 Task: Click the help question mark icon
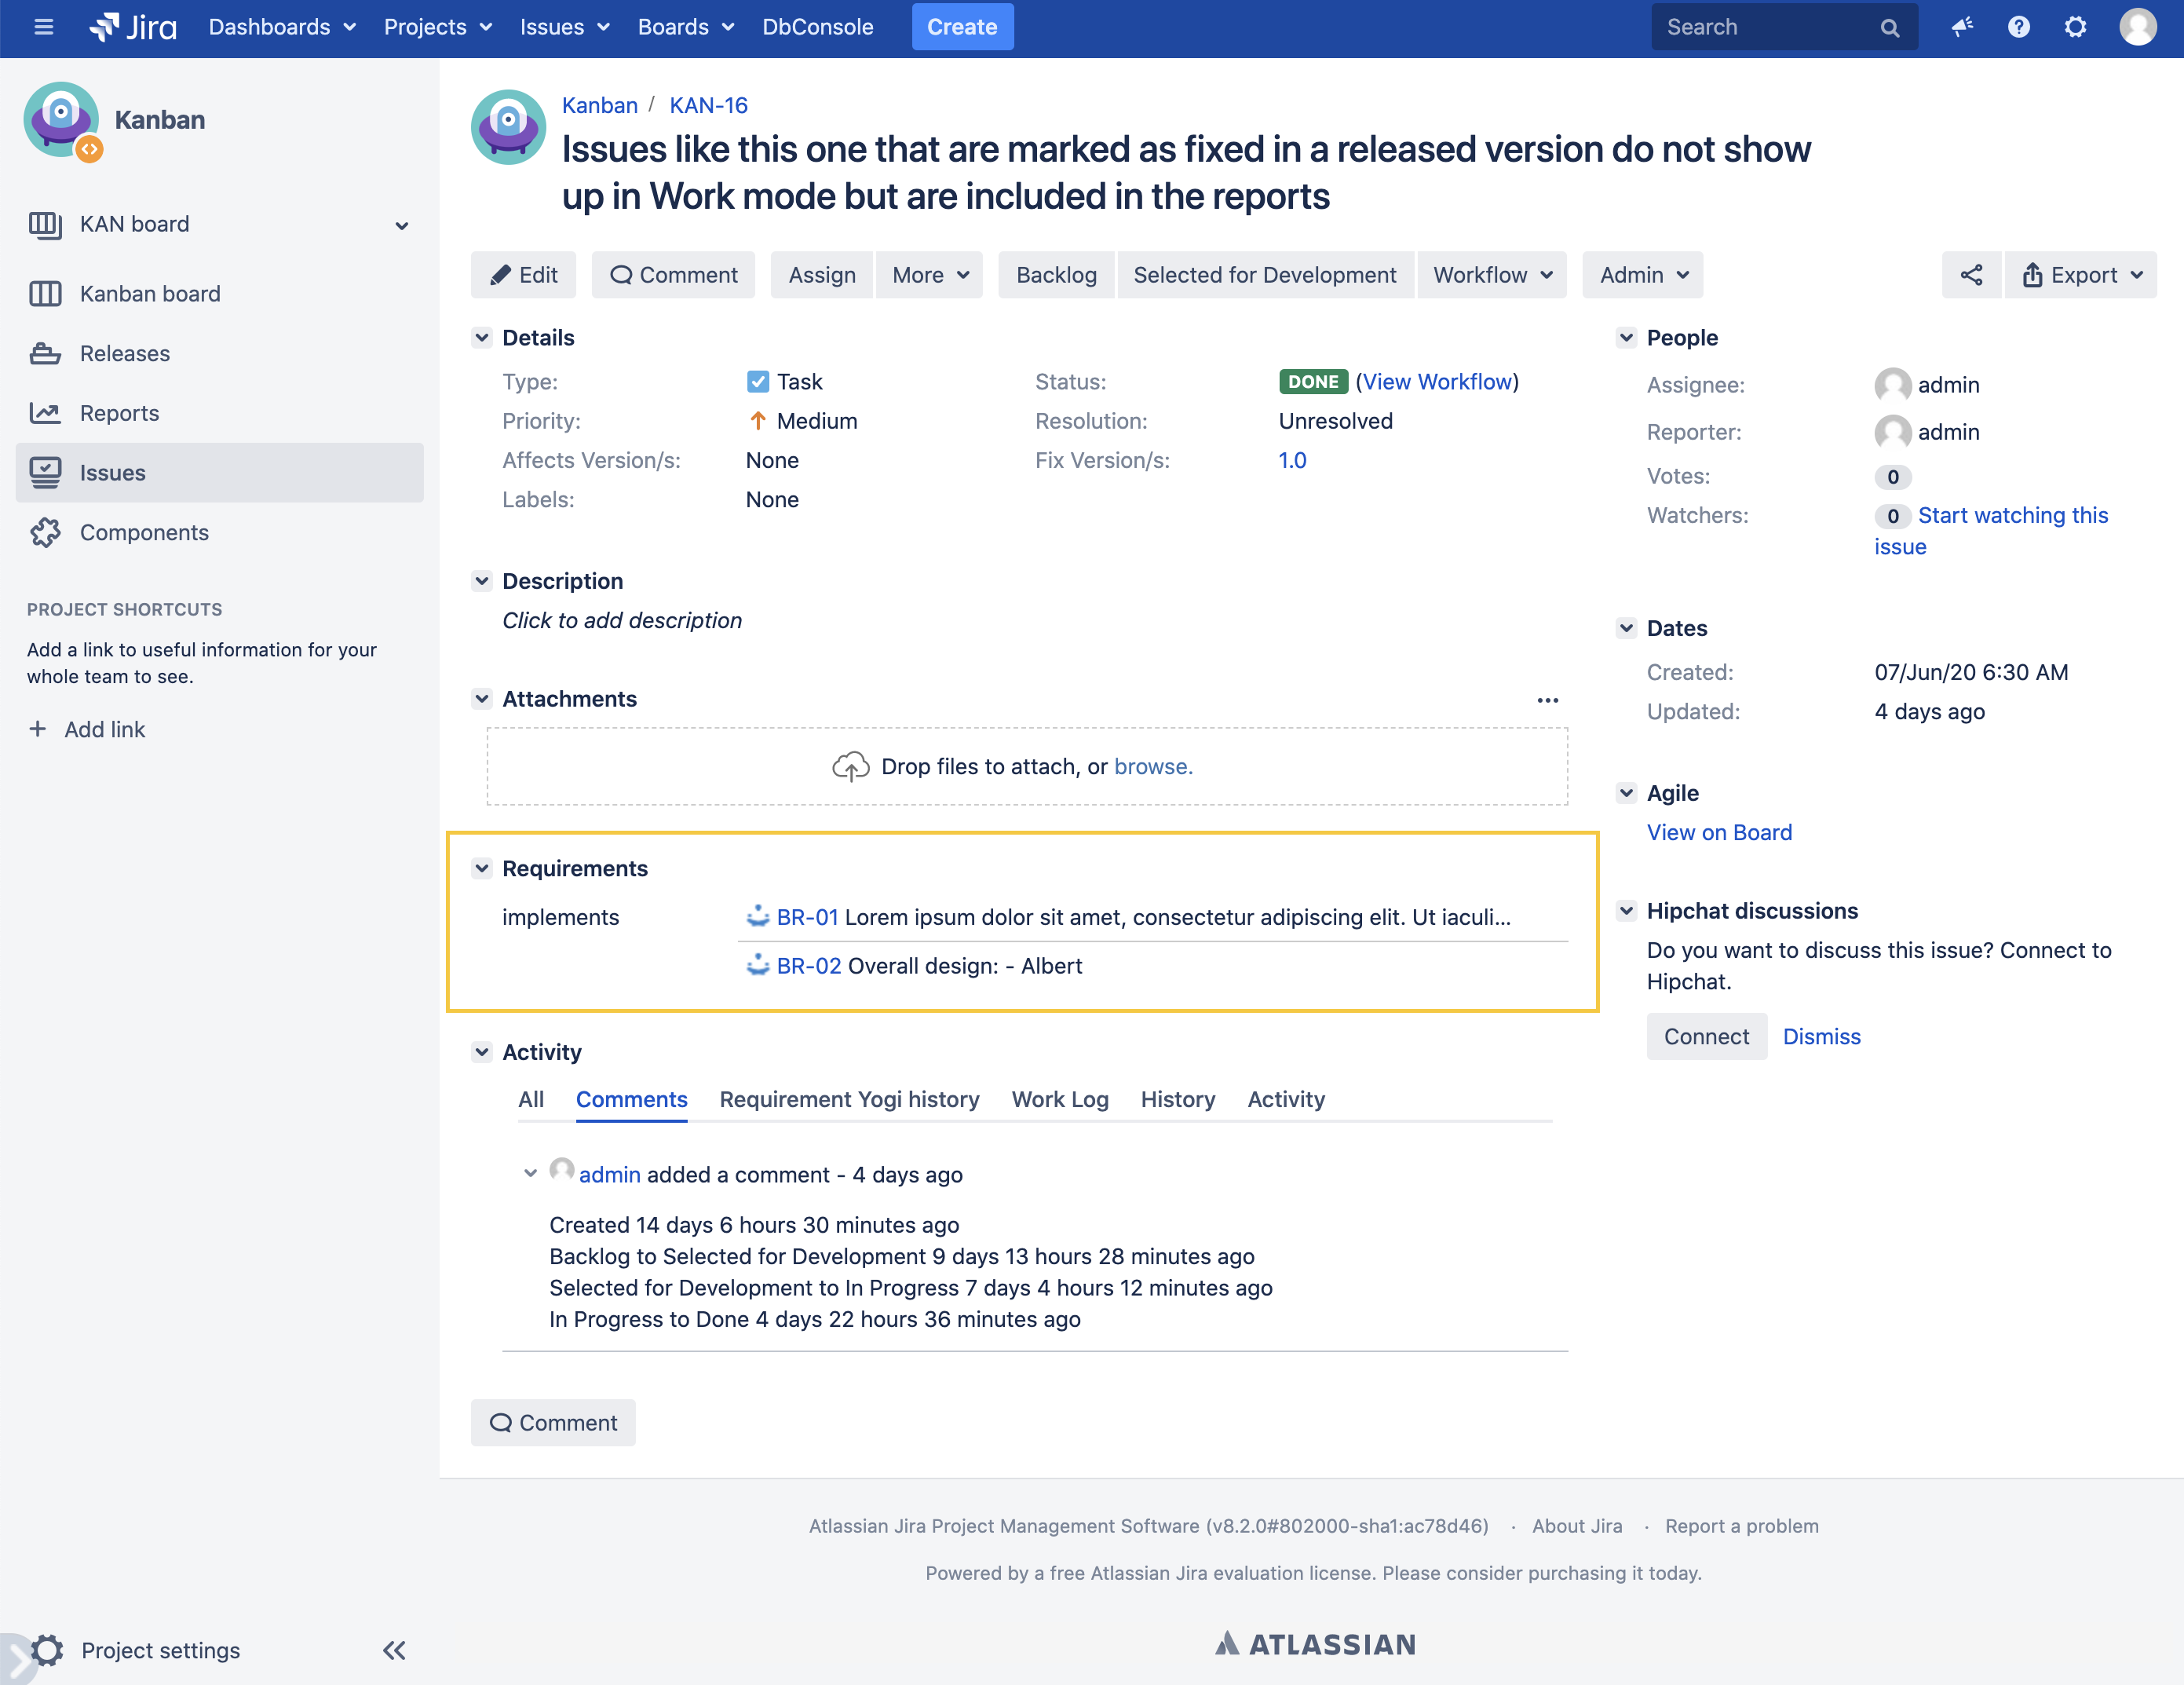(2018, 27)
